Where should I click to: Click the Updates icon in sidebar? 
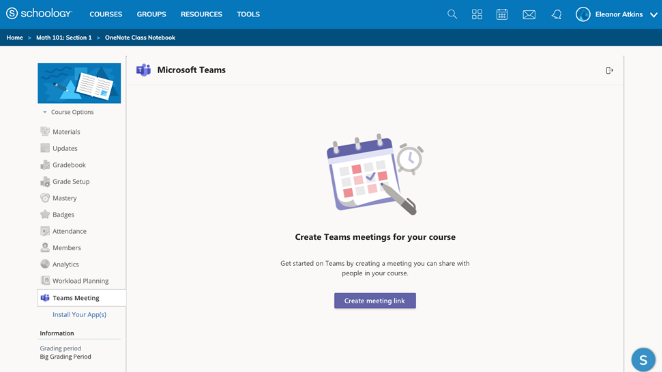coord(45,148)
